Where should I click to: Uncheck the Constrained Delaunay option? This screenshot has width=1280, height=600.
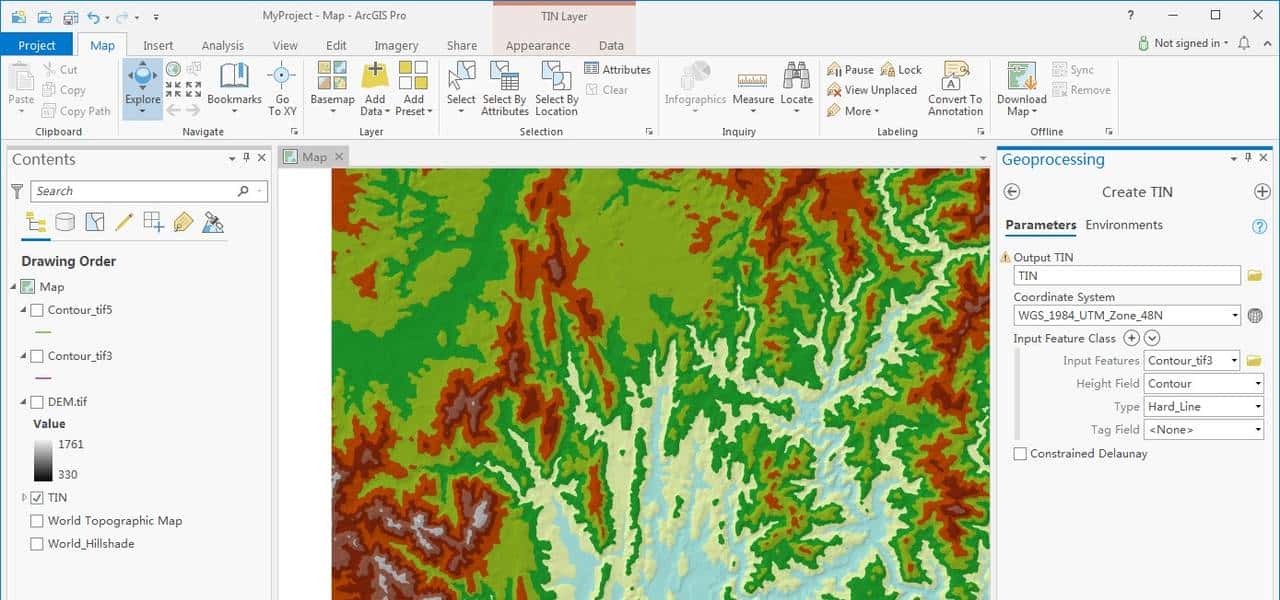coord(1020,453)
